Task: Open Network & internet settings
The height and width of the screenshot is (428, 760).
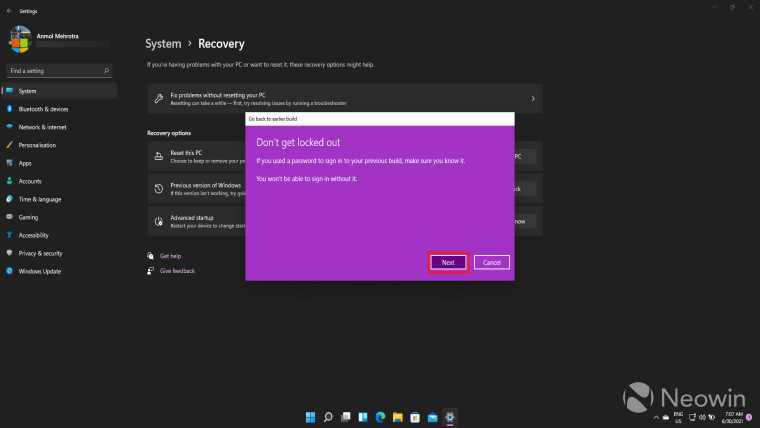Action: tap(60, 127)
